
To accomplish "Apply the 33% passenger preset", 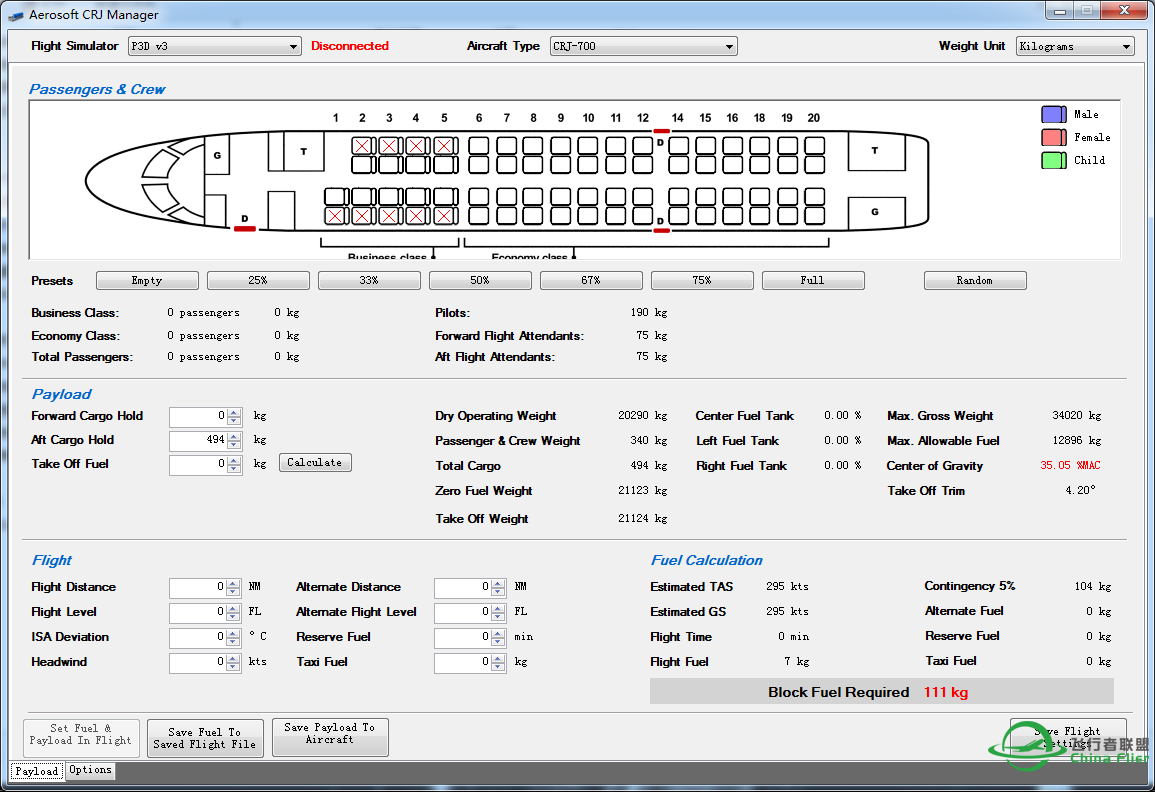I will pos(369,281).
